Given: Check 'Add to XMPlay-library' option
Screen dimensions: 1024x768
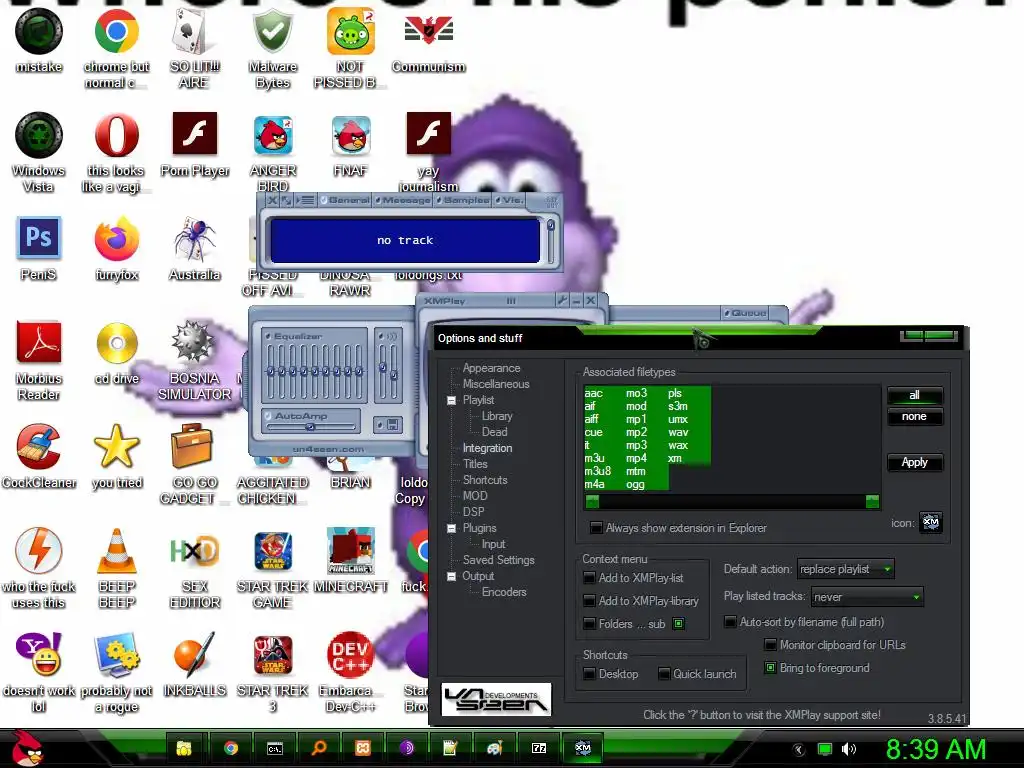Looking at the screenshot, I should (x=589, y=601).
